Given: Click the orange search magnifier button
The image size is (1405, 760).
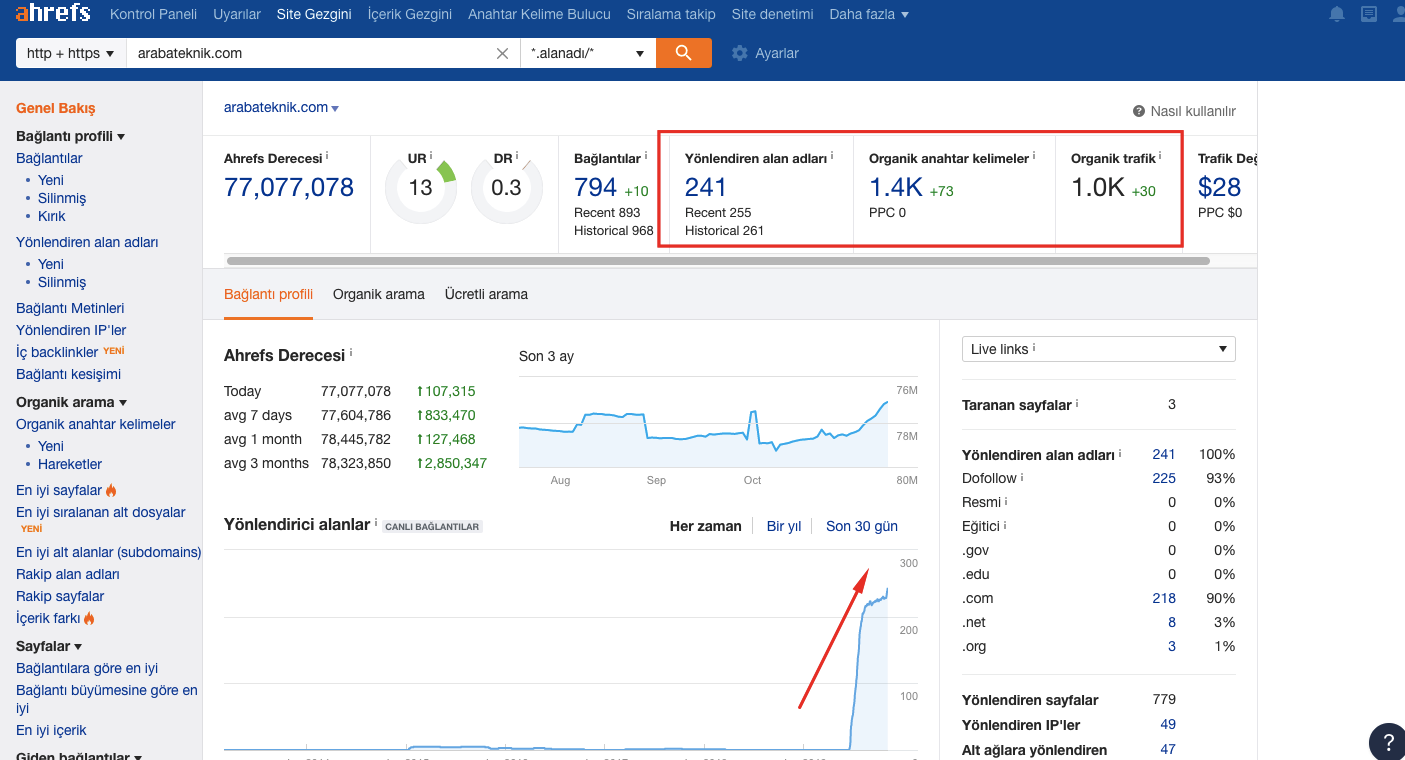Looking at the screenshot, I should 684,53.
